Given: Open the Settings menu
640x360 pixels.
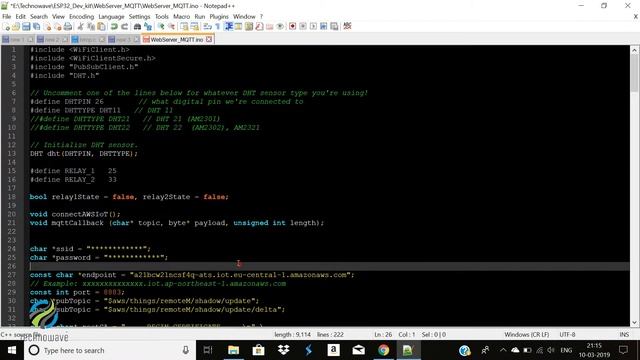Looking at the screenshot, I should point(139,16).
